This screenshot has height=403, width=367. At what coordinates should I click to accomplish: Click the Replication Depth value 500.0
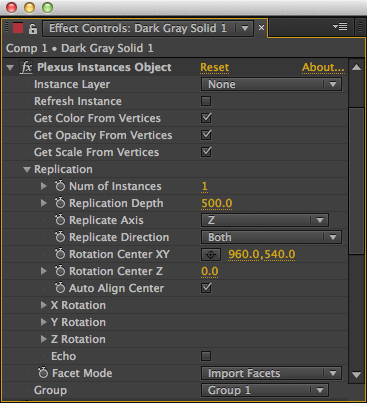pos(217,203)
